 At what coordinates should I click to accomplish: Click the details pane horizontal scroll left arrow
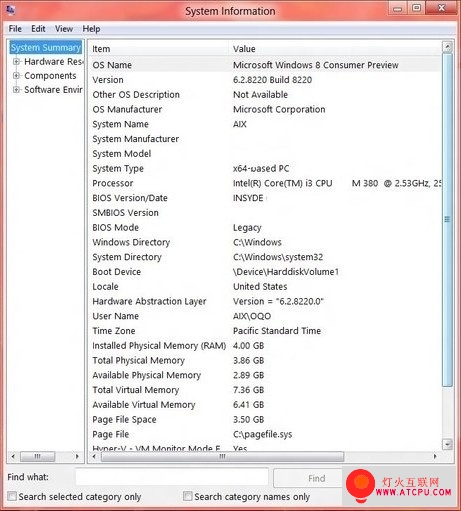[x=94, y=456]
